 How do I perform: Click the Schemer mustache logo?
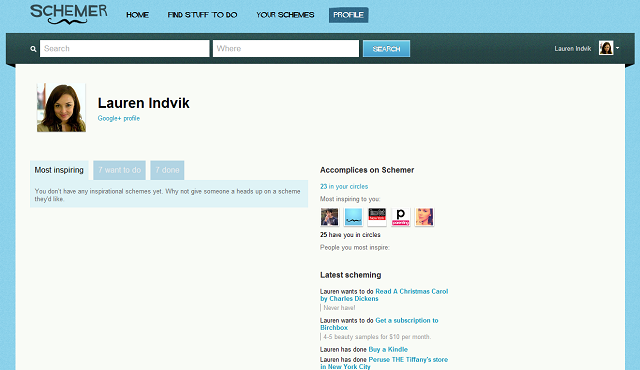click(69, 14)
